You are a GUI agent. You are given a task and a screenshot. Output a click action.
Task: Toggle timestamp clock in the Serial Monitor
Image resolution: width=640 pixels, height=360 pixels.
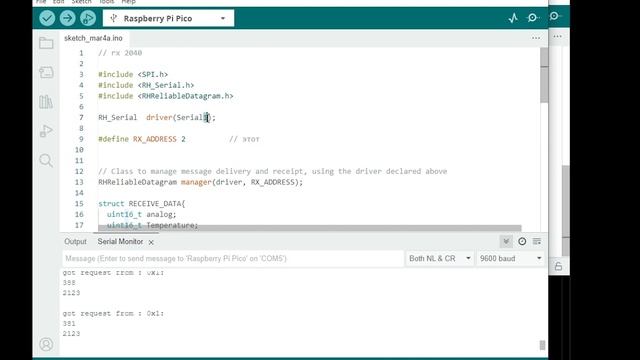coord(522,242)
